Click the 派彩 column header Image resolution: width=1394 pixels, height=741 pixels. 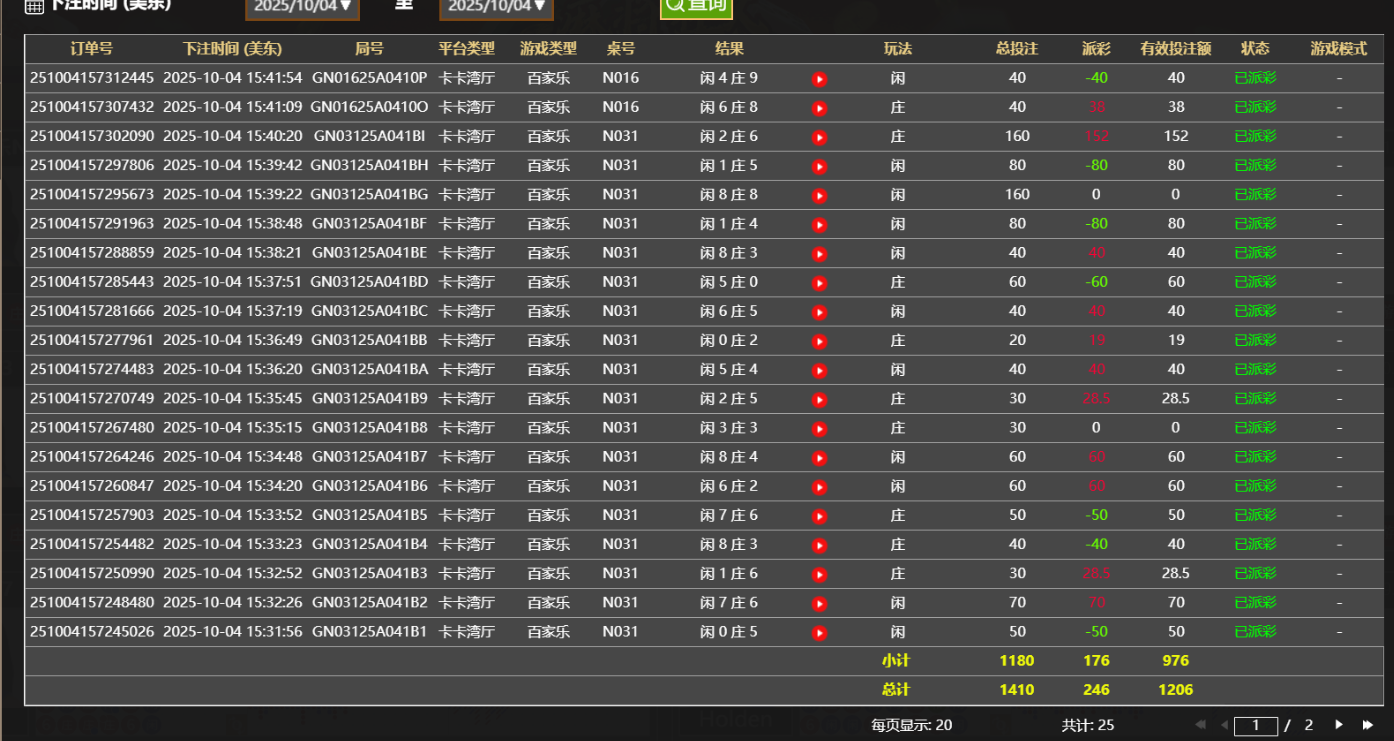[1096, 49]
